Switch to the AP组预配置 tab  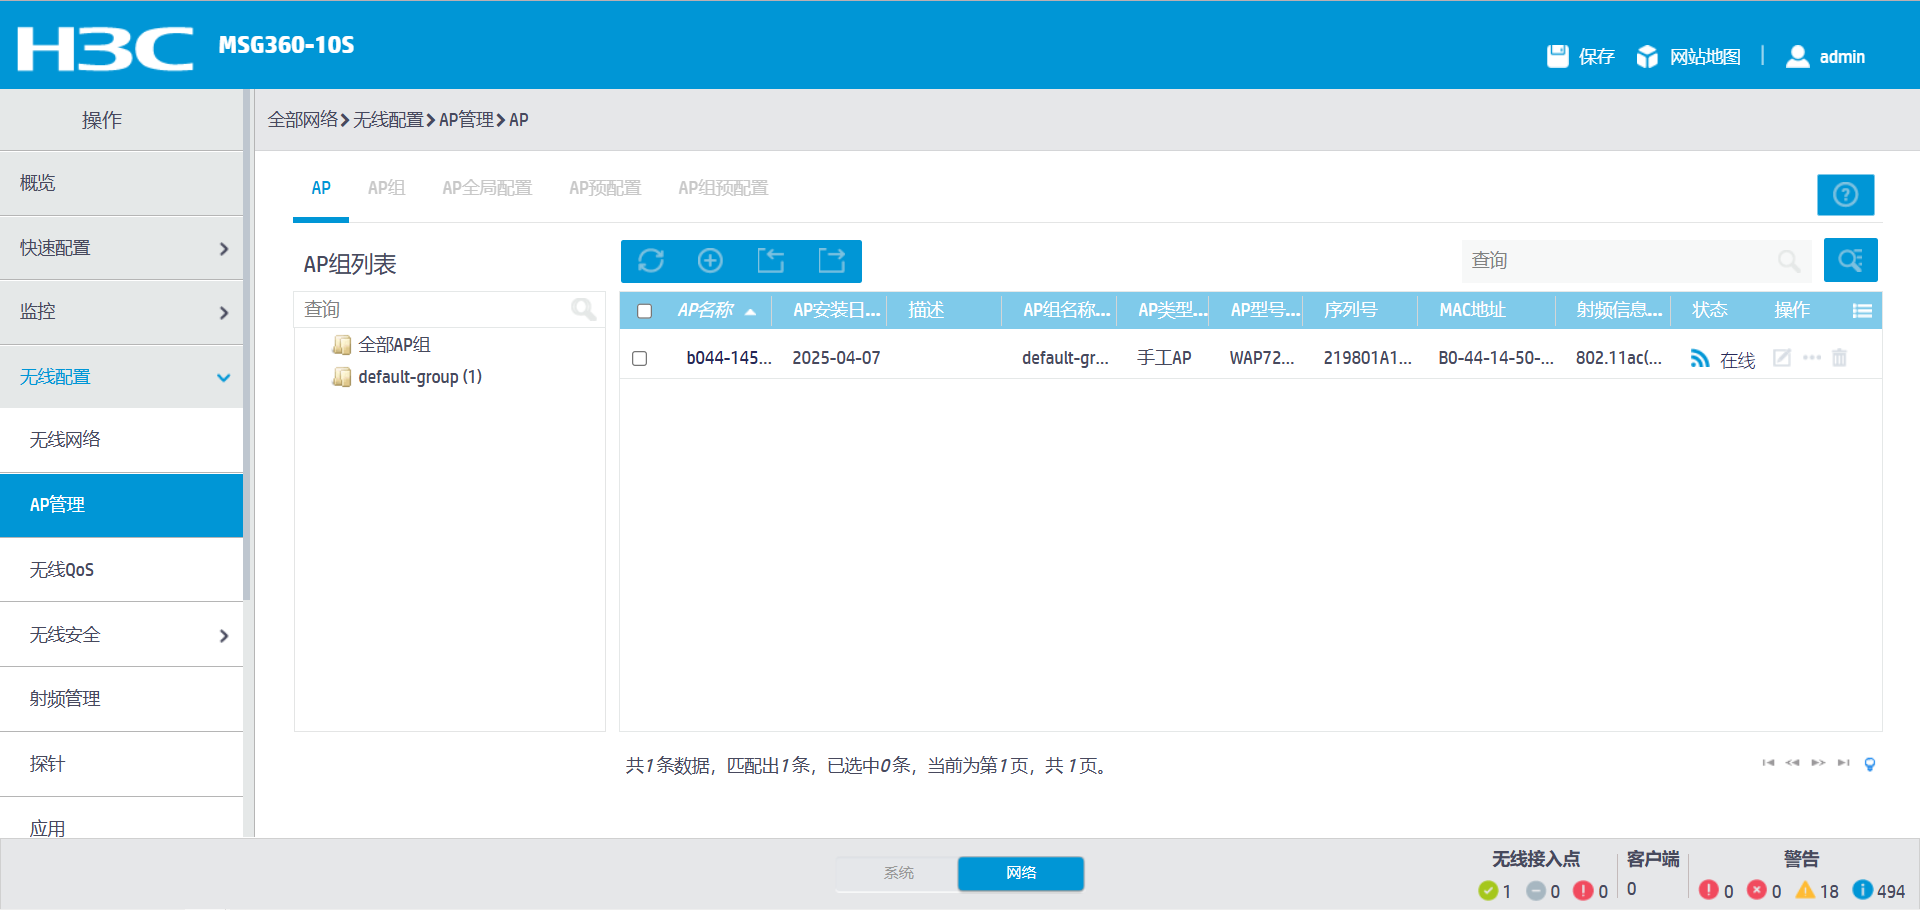(x=723, y=188)
